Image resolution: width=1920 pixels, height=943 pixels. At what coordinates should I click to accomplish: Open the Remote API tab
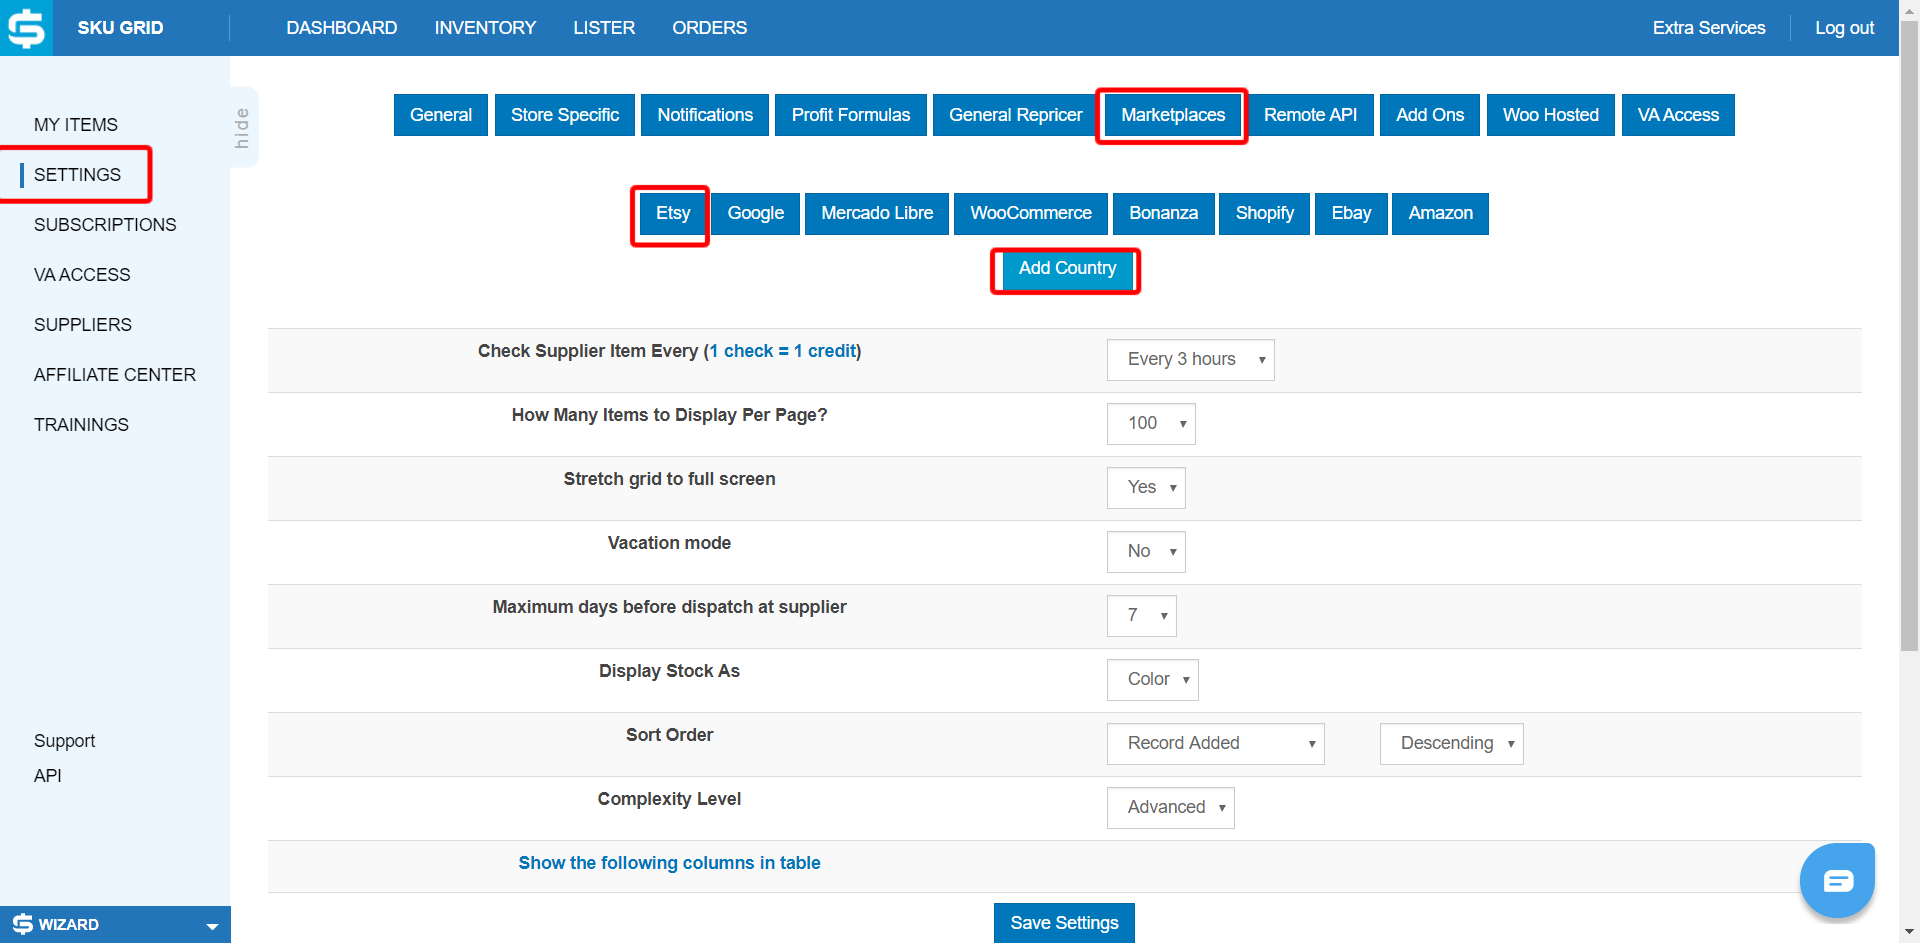[x=1310, y=115]
